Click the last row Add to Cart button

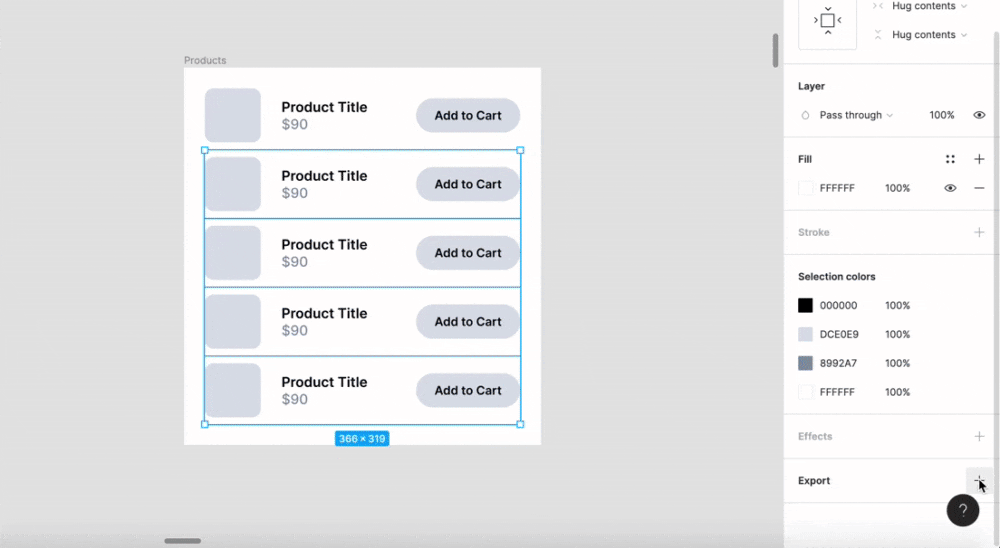click(468, 390)
